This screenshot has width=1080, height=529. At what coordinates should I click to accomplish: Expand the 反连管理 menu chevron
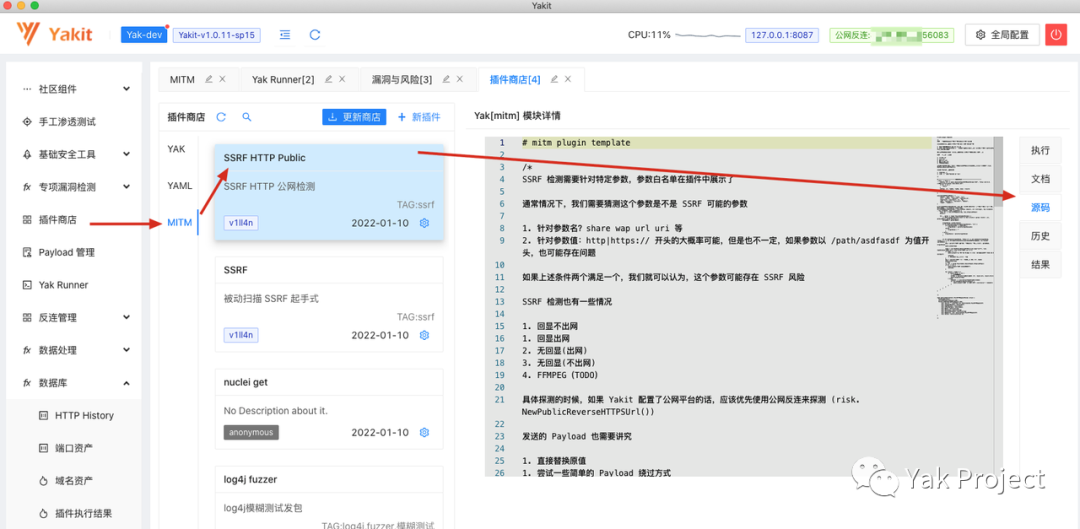(126, 318)
